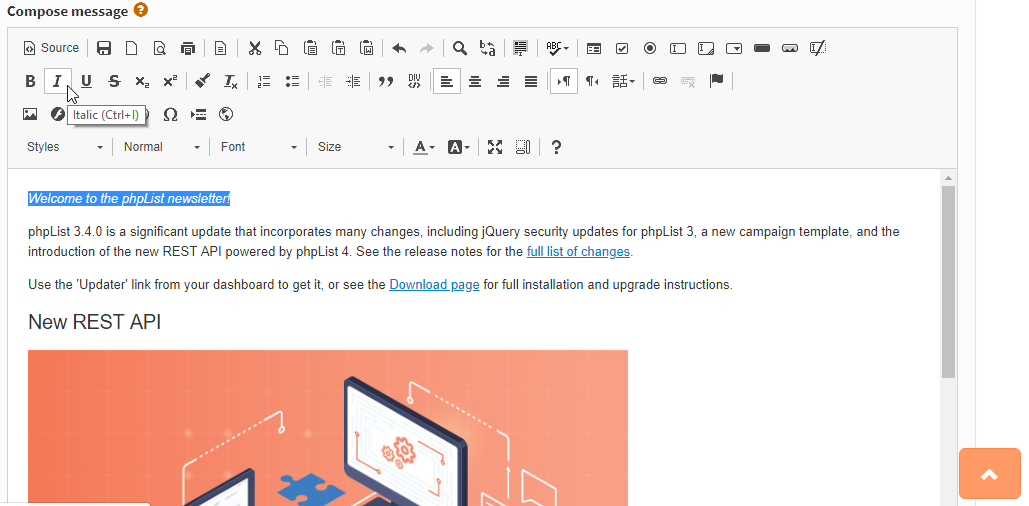Screen dimensions: 1029x506
Task: Click the Insert Link chain icon
Action: pos(660,81)
